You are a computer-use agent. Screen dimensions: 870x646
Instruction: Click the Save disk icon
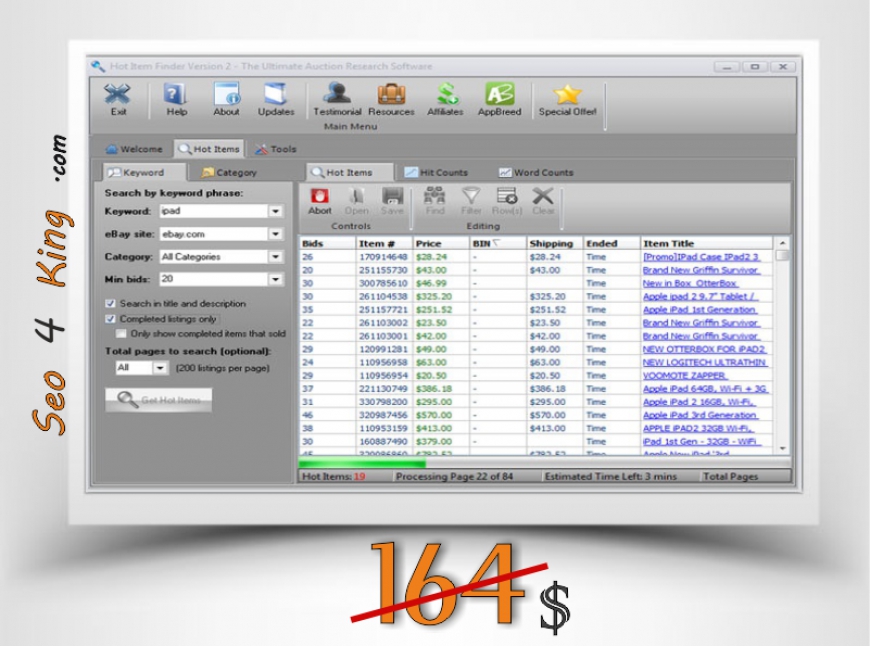392,196
